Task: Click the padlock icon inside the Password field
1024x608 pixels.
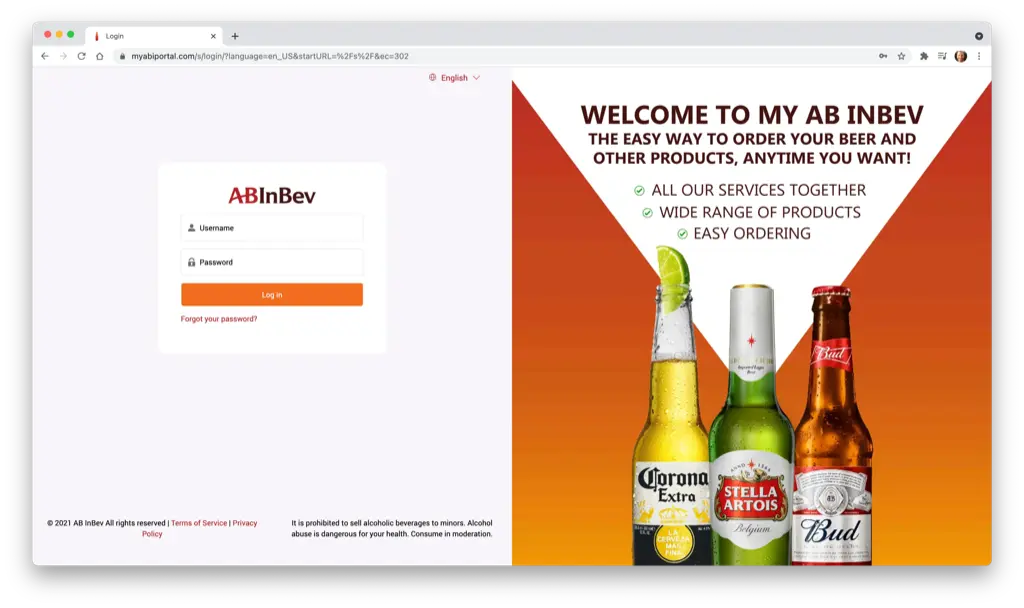Action: 190,261
